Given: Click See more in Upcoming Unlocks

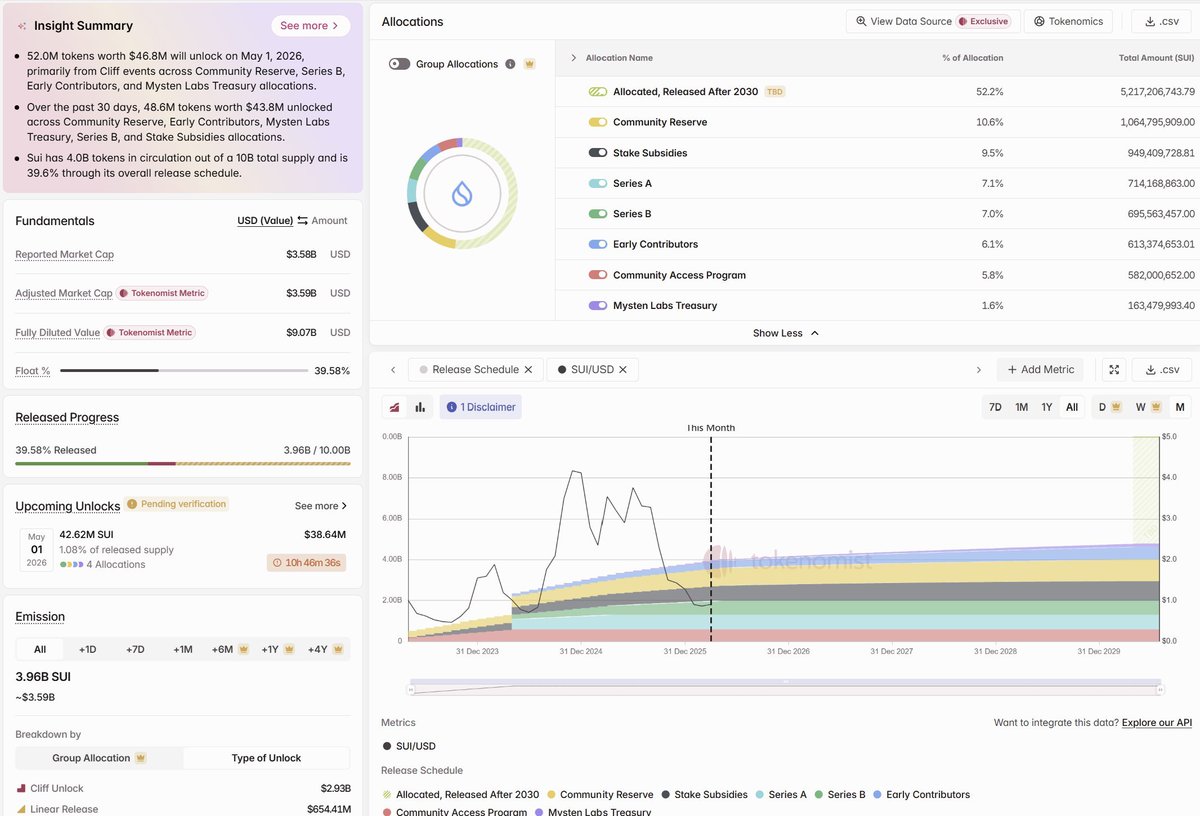Looking at the screenshot, I should pyautogui.click(x=321, y=506).
